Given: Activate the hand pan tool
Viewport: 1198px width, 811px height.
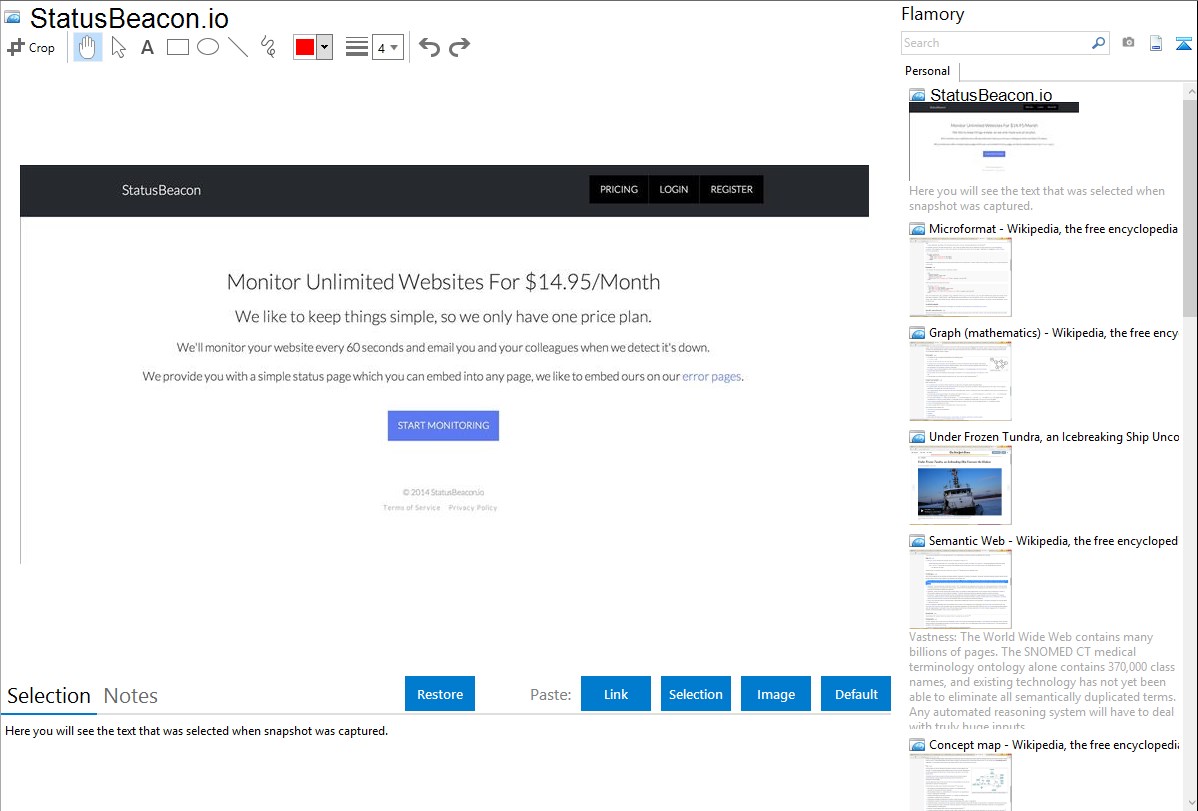Looking at the screenshot, I should point(88,47).
